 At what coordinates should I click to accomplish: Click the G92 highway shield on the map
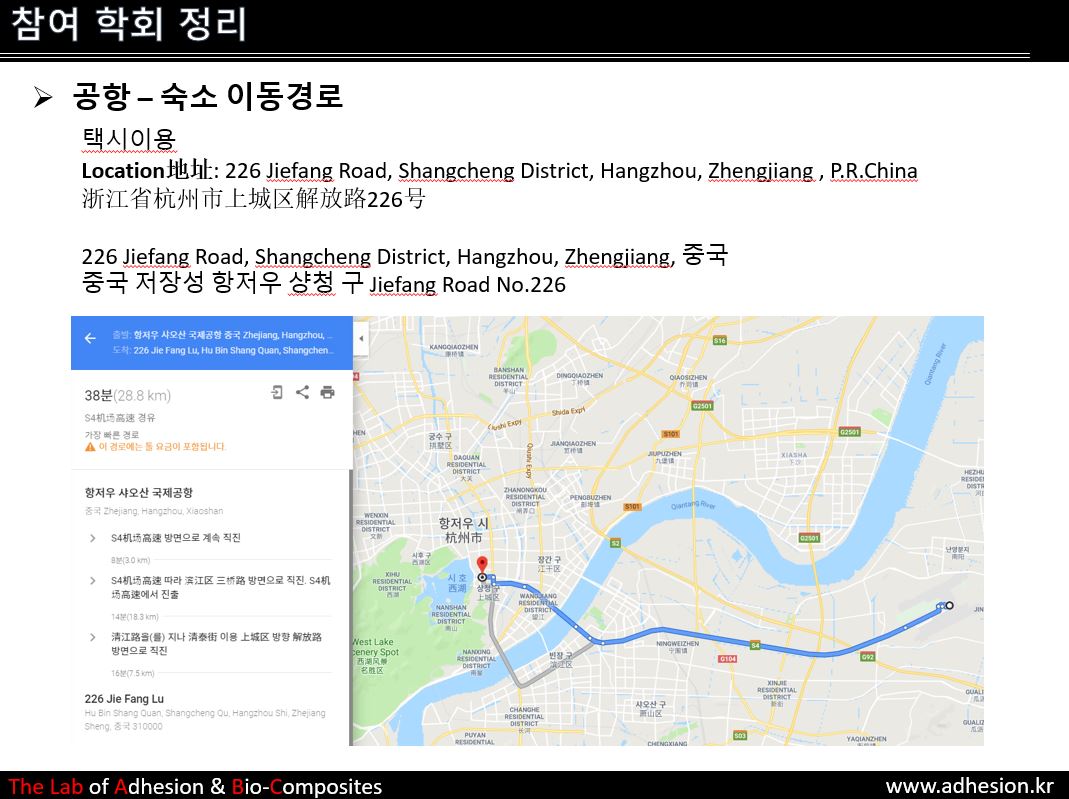click(867, 657)
